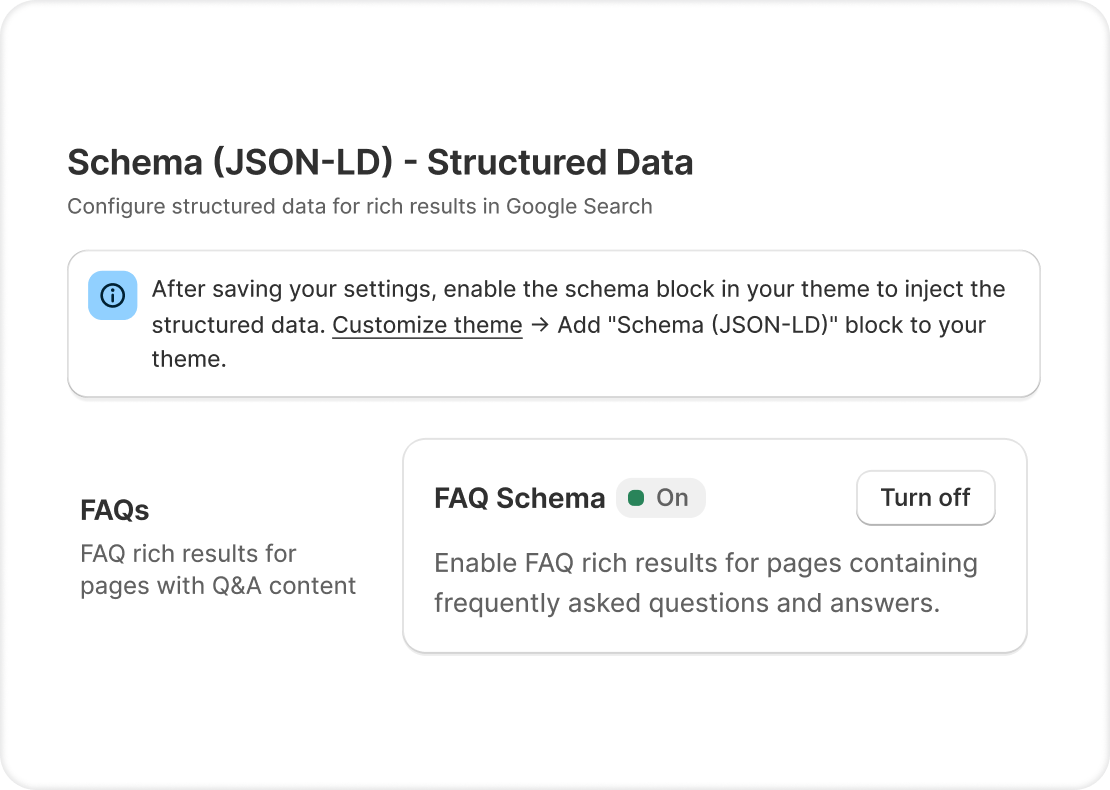Turn off the FAQ Schema
This screenshot has height=790, width=1110.
click(925, 498)
